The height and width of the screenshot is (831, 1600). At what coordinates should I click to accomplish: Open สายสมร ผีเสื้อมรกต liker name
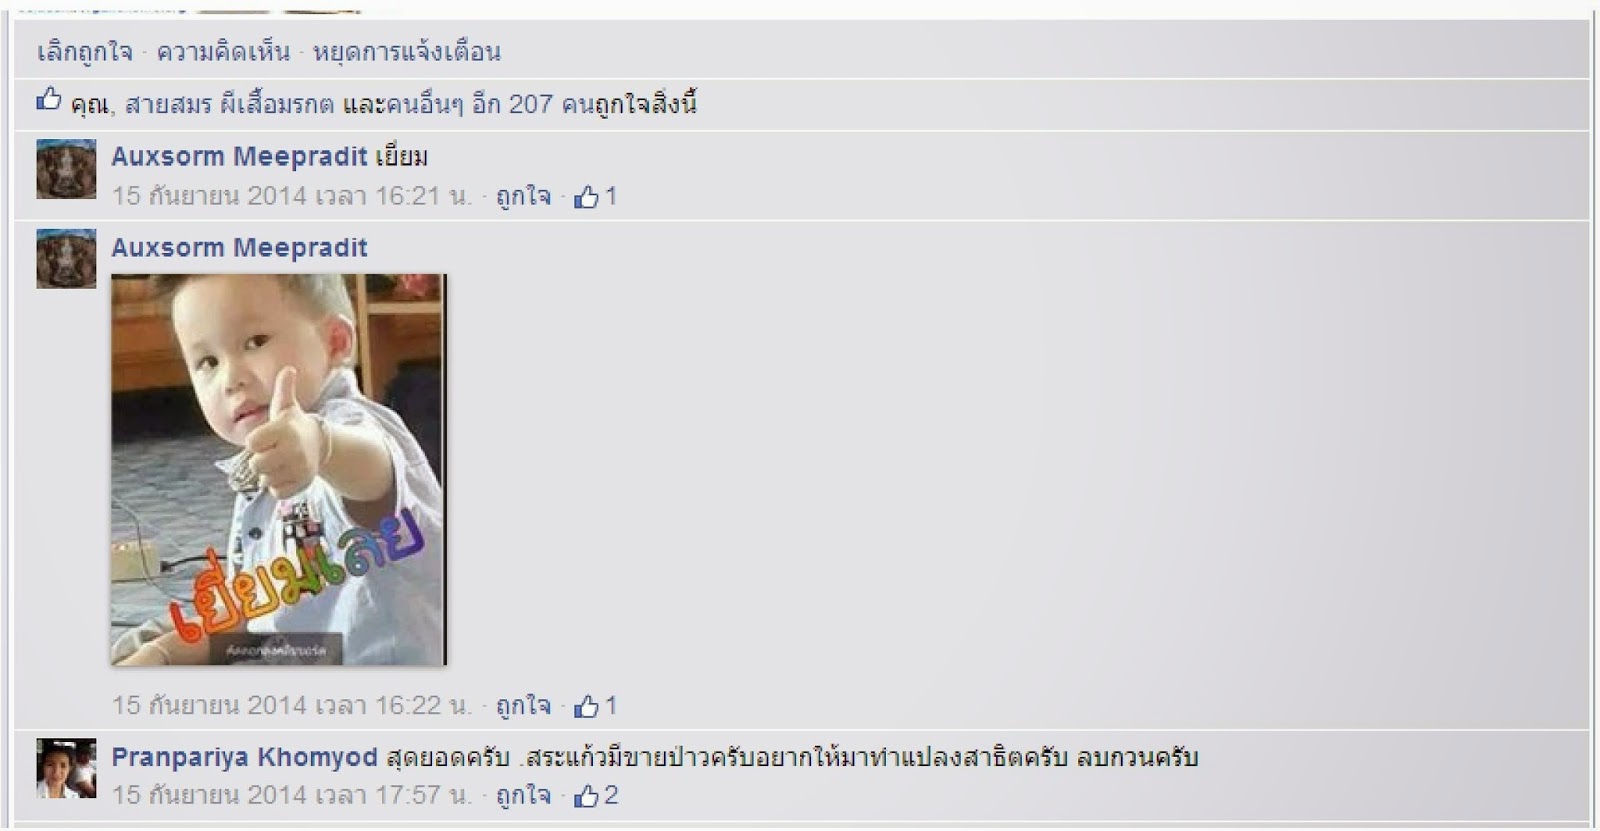point(229,104)
